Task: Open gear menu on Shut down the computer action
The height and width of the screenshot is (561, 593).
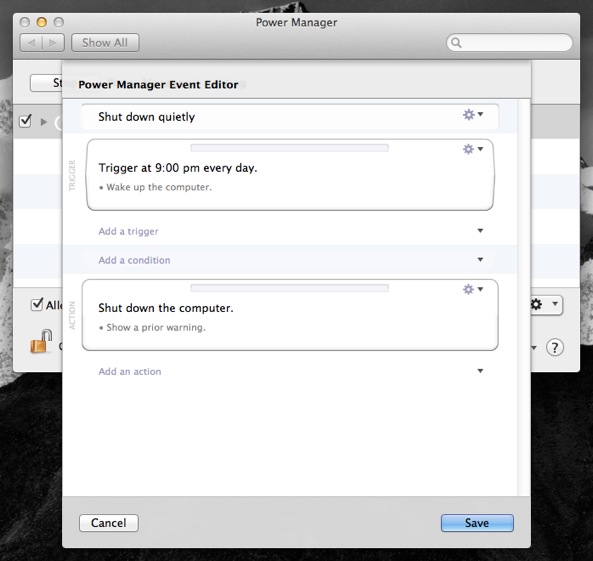Action: click(x=473, y=289)
